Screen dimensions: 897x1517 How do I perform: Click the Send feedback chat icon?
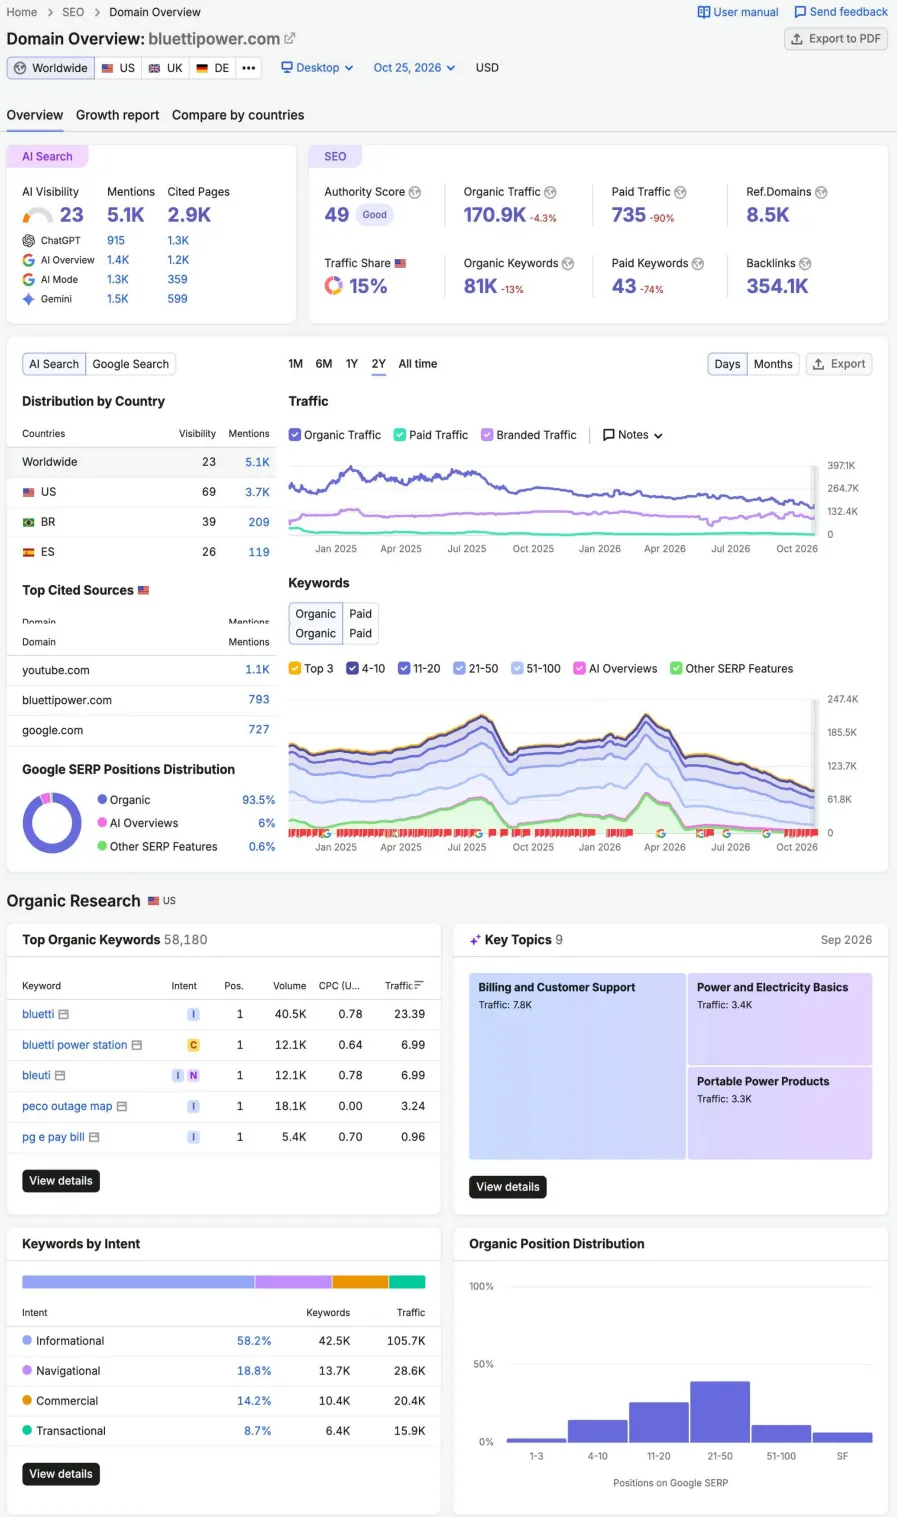click(x=800, y=12)
